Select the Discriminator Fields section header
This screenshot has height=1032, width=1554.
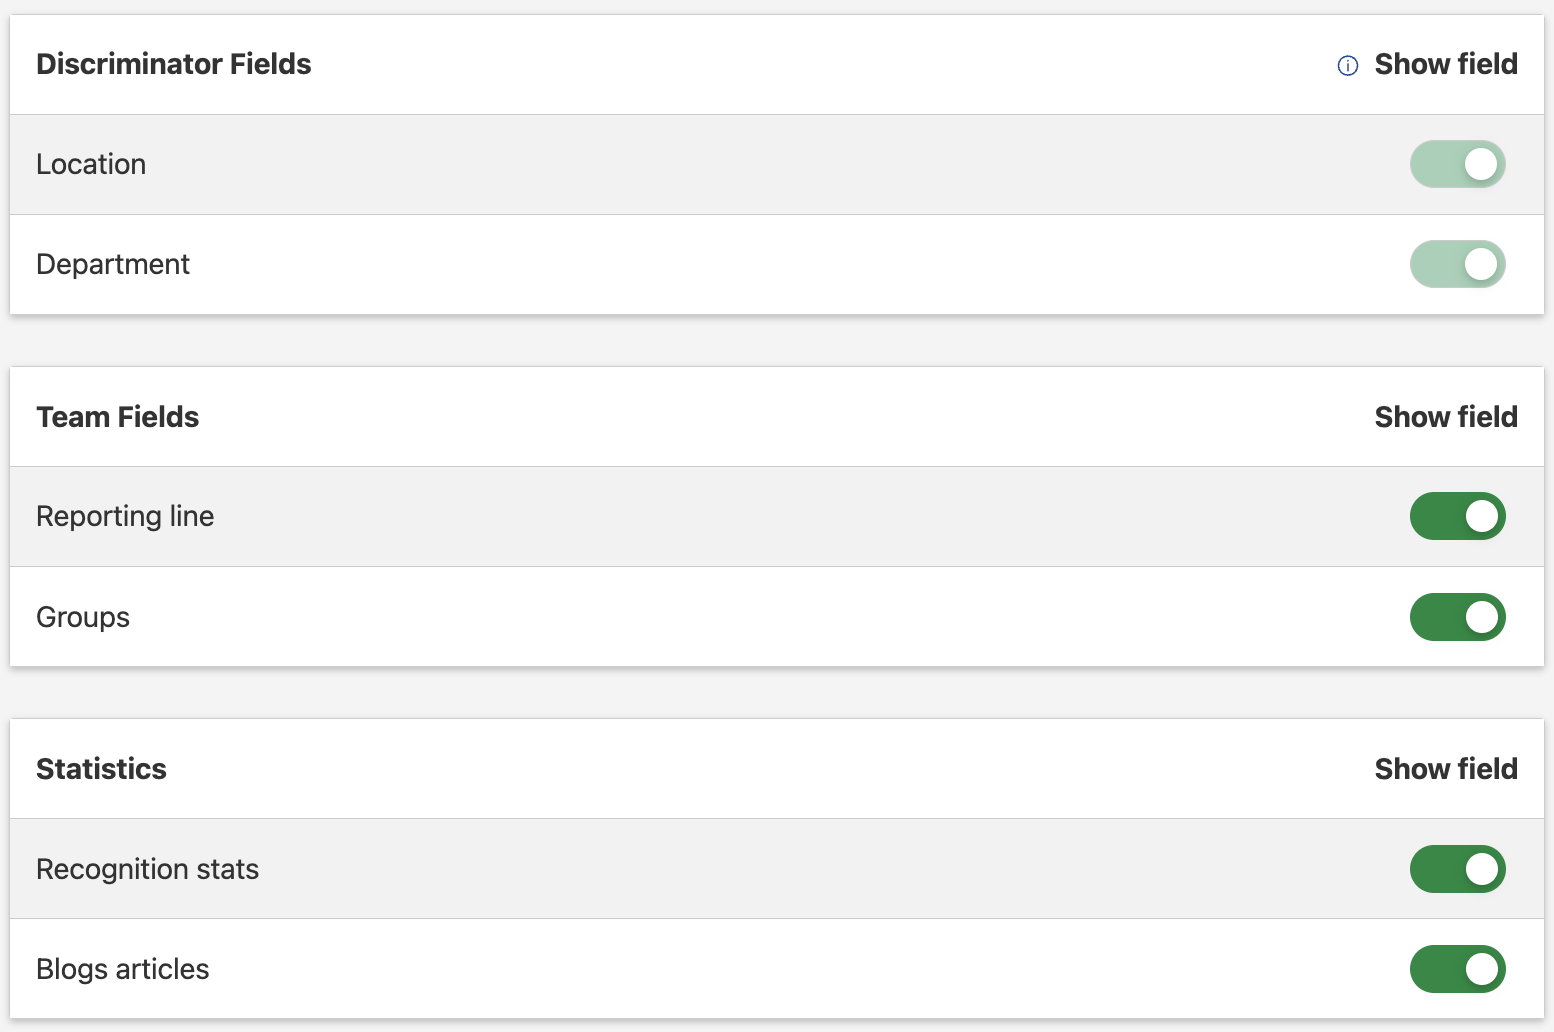coord(174,64)
